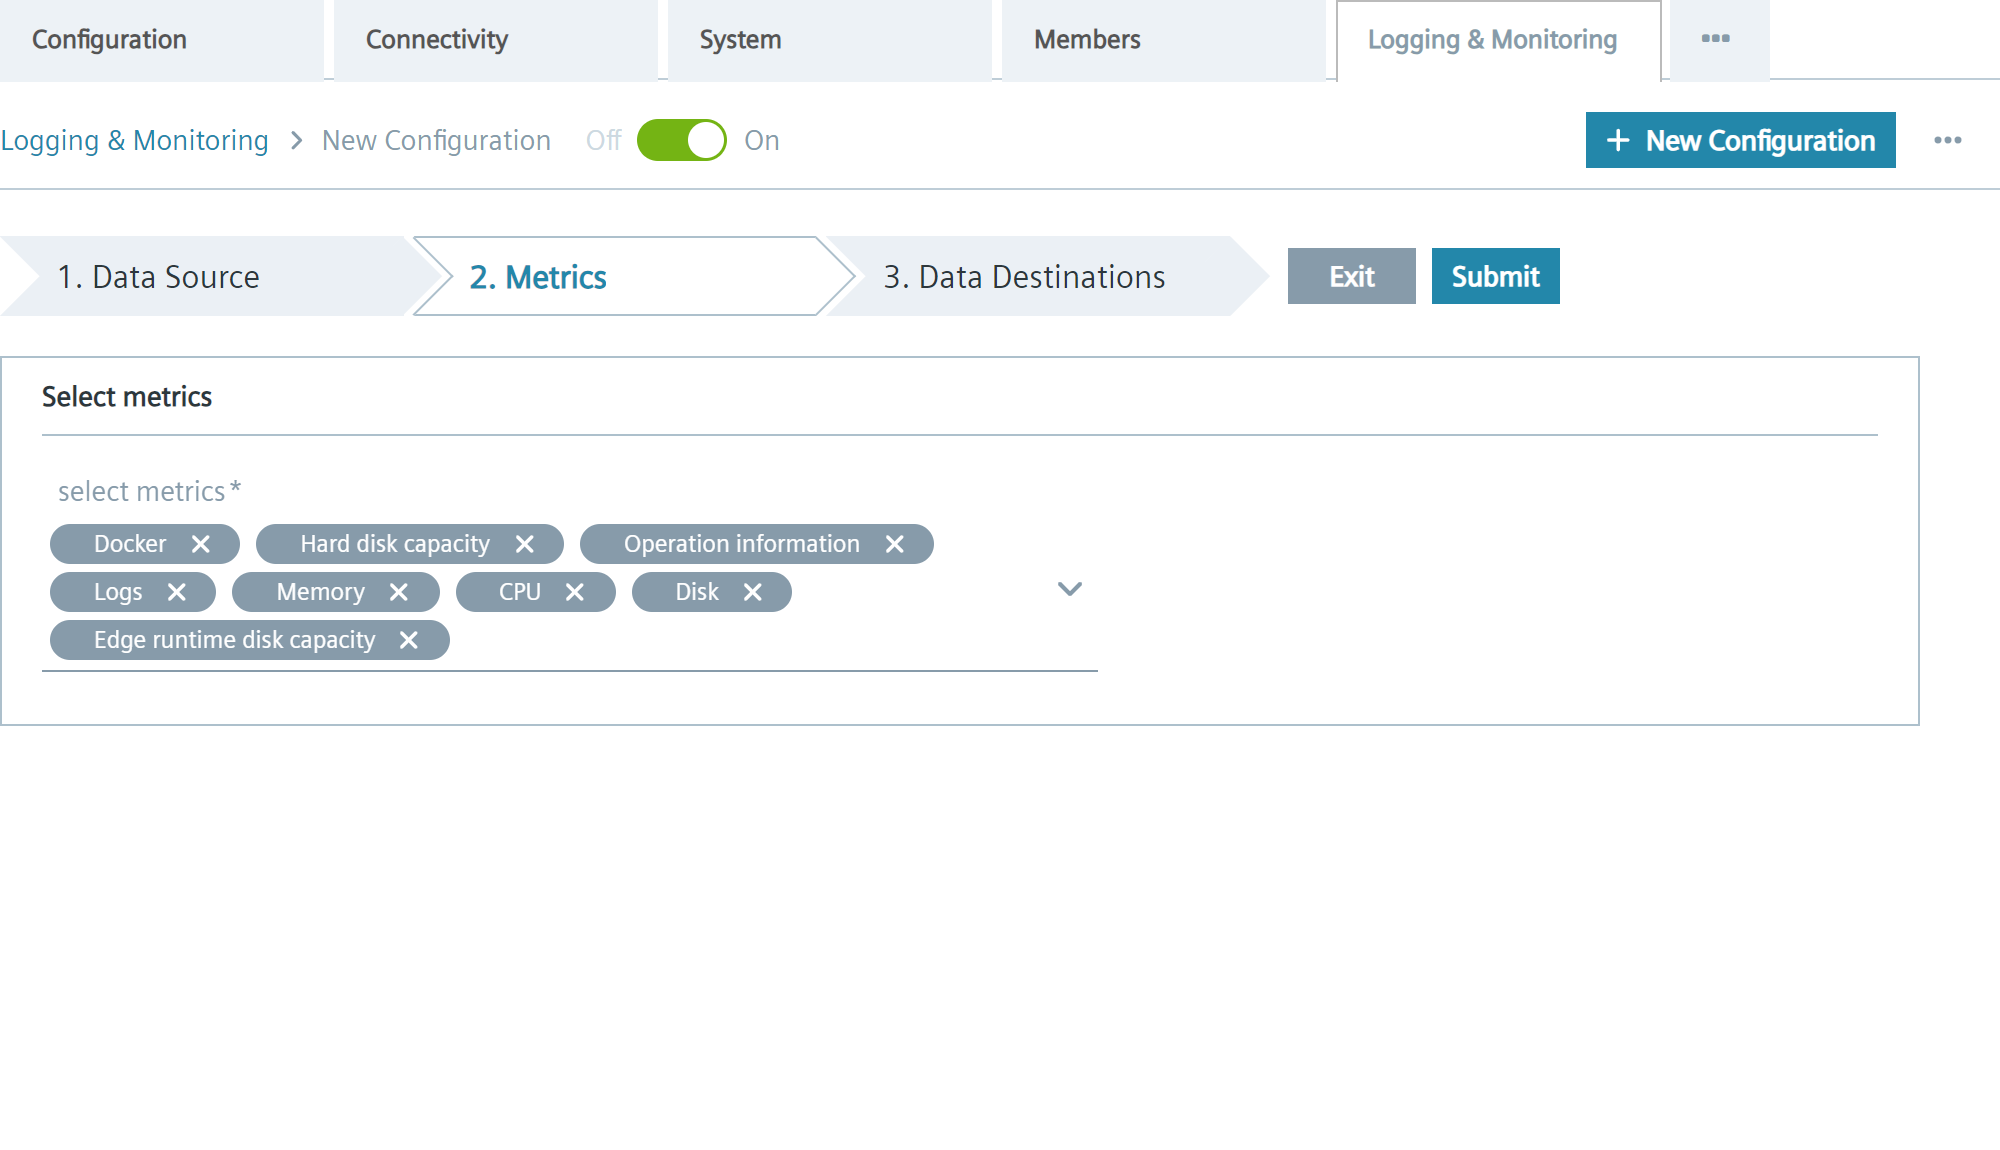
Task: Remove the Docker metric chip
Action: (201, 544)
